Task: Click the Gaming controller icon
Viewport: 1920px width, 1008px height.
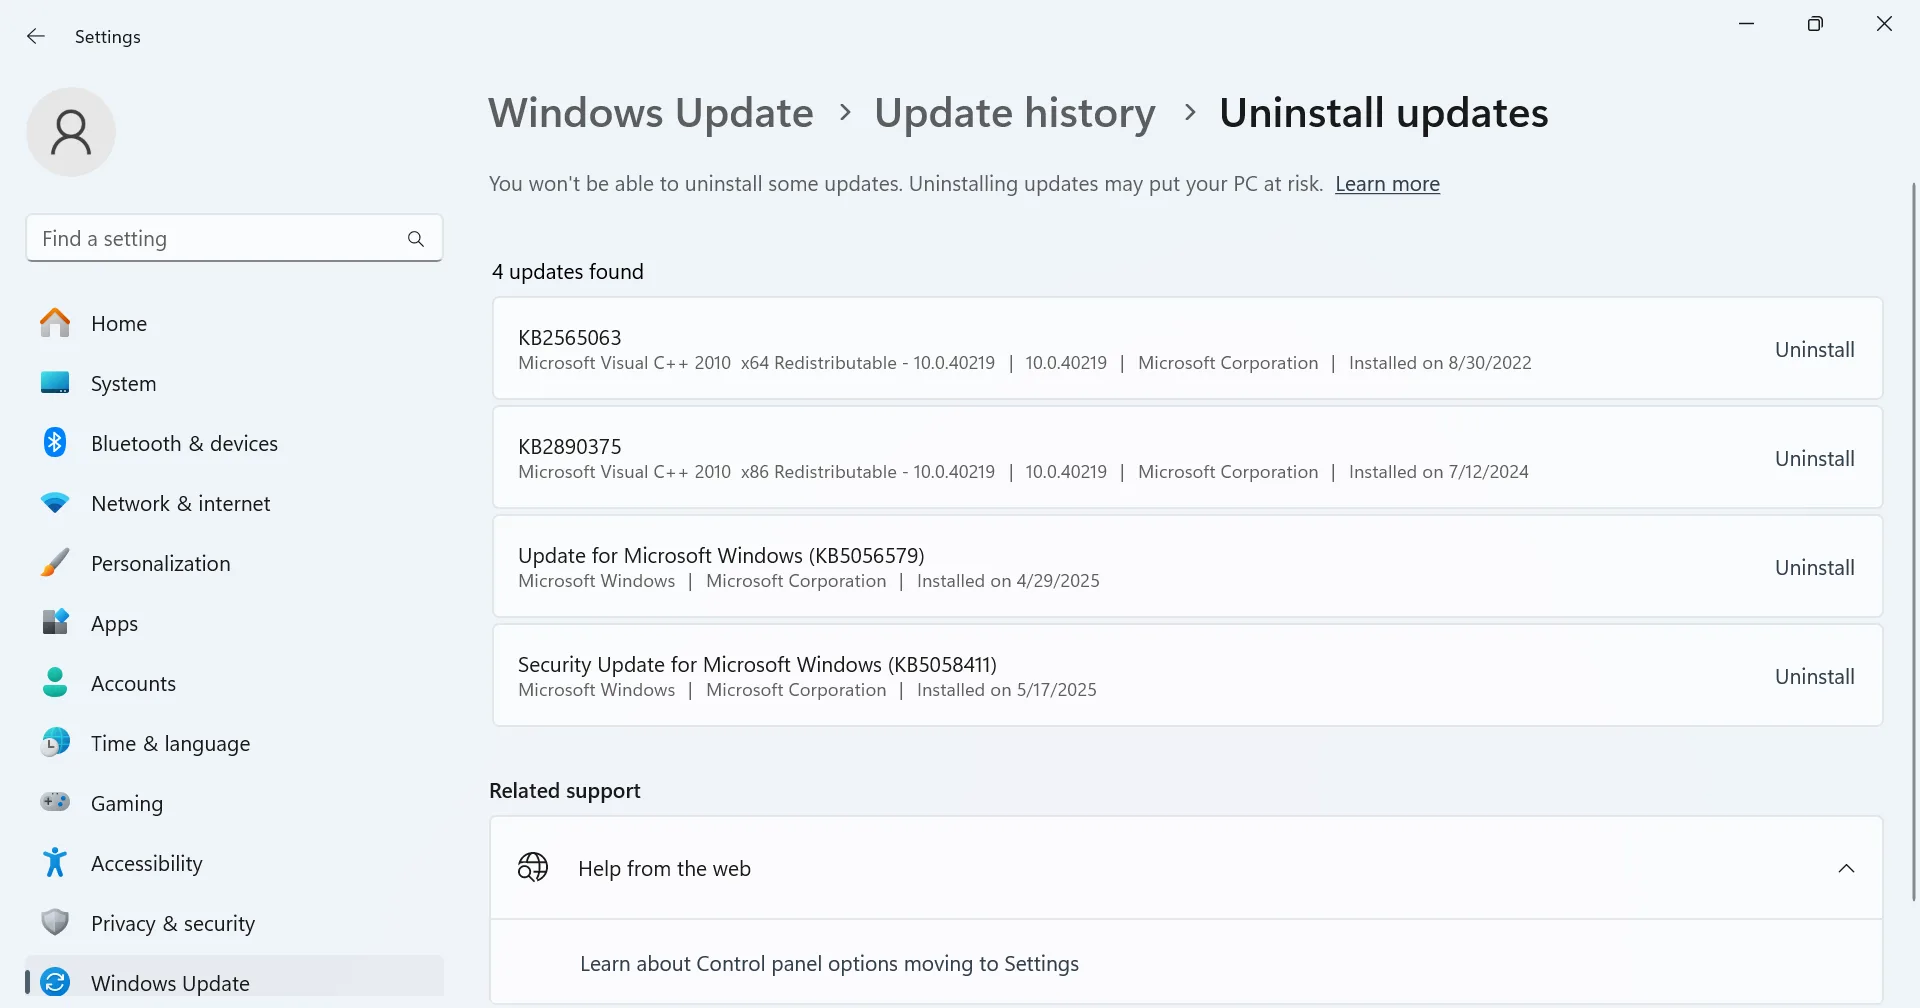Action: pyautogui.click(x=55, y=802)
